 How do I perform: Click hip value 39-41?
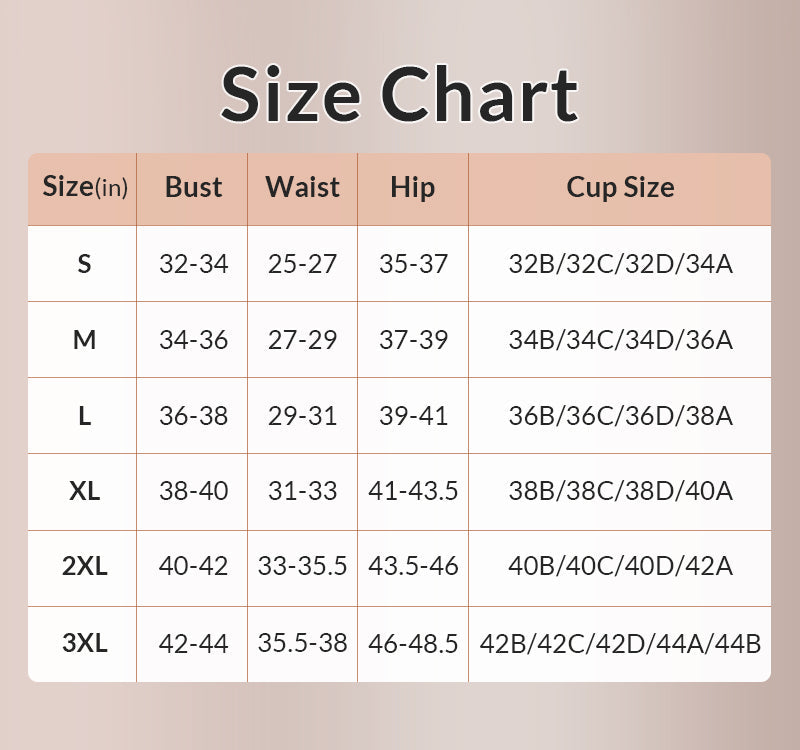pos(413,416)
